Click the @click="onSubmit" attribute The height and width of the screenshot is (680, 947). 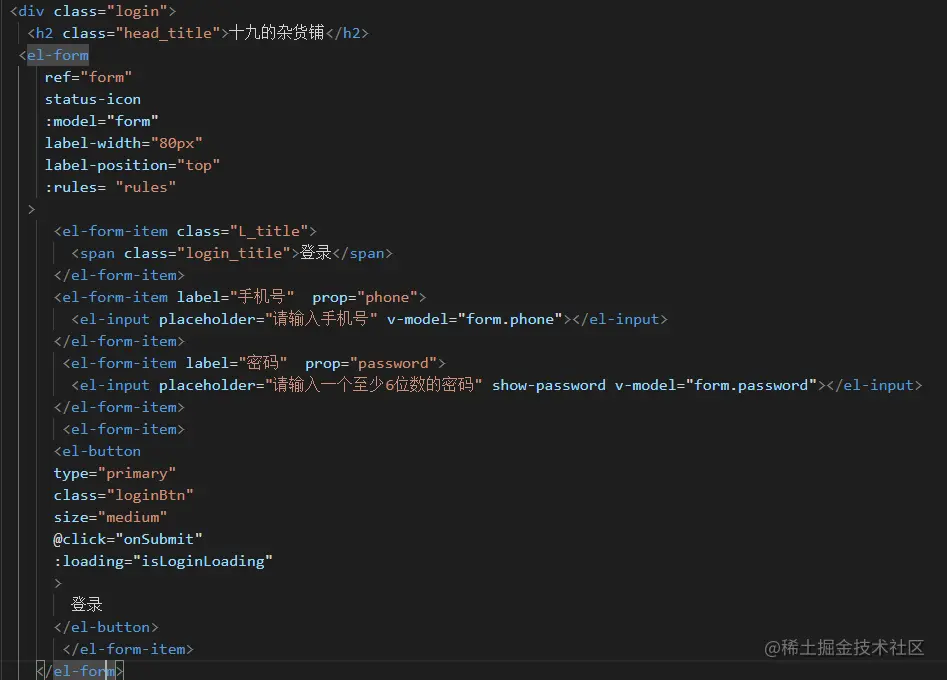[x=128, y=539]
